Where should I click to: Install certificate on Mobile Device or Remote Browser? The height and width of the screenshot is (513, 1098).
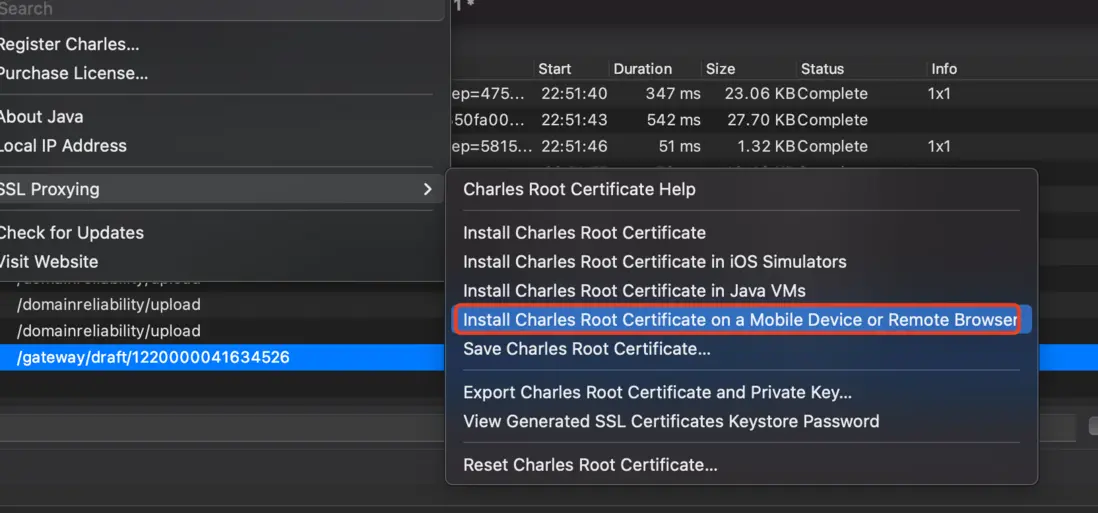tap(738, 320)
